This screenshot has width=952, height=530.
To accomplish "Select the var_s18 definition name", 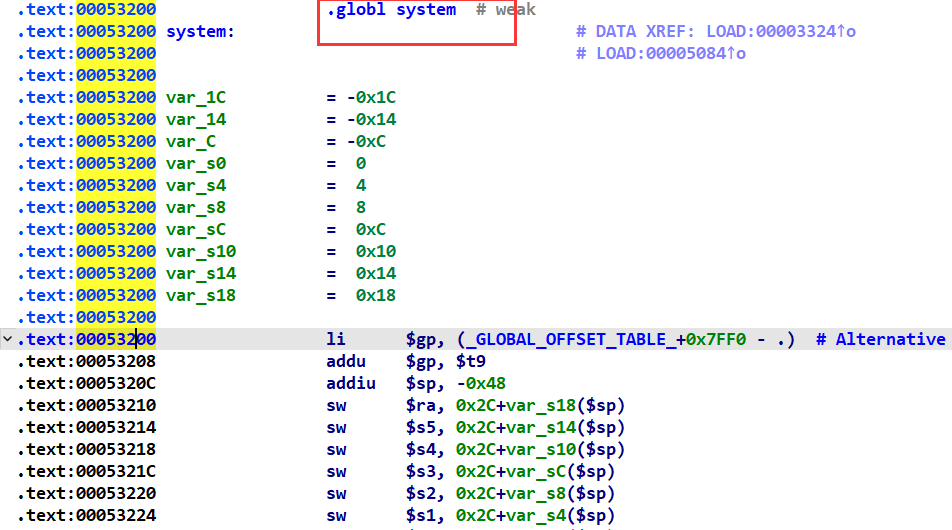I will click(x=201, y=296).
